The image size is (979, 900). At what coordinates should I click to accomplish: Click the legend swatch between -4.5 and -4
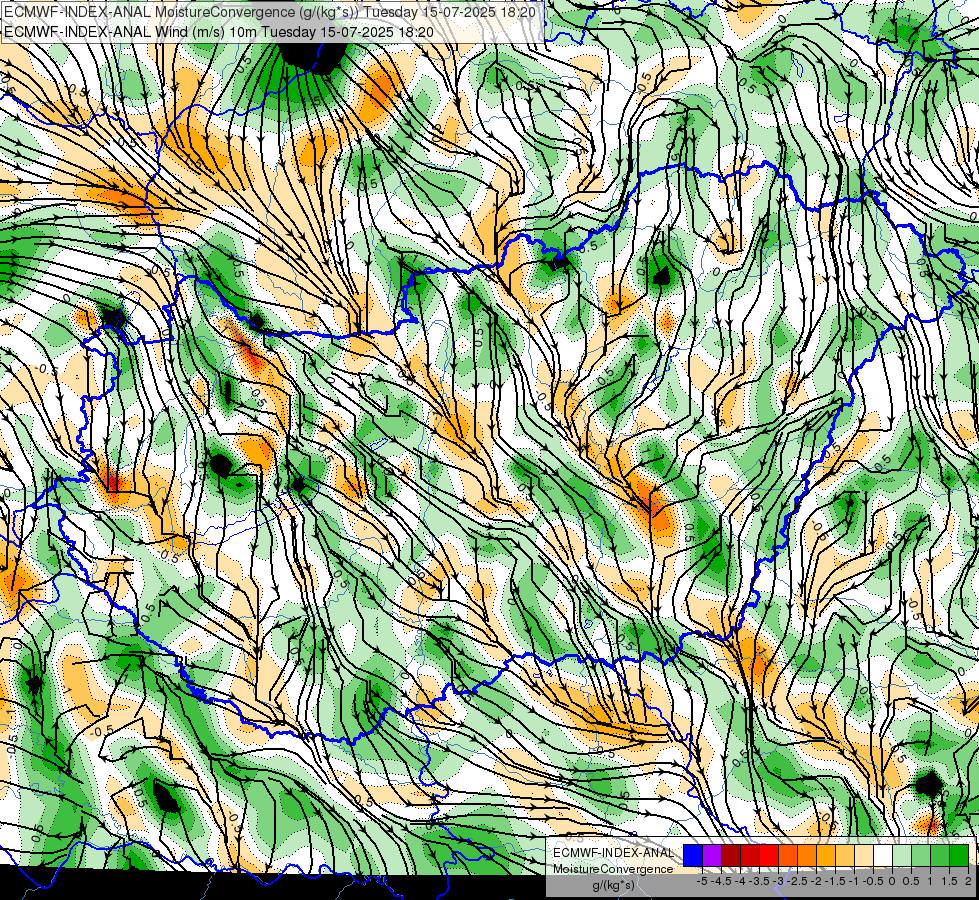point(731,856)
